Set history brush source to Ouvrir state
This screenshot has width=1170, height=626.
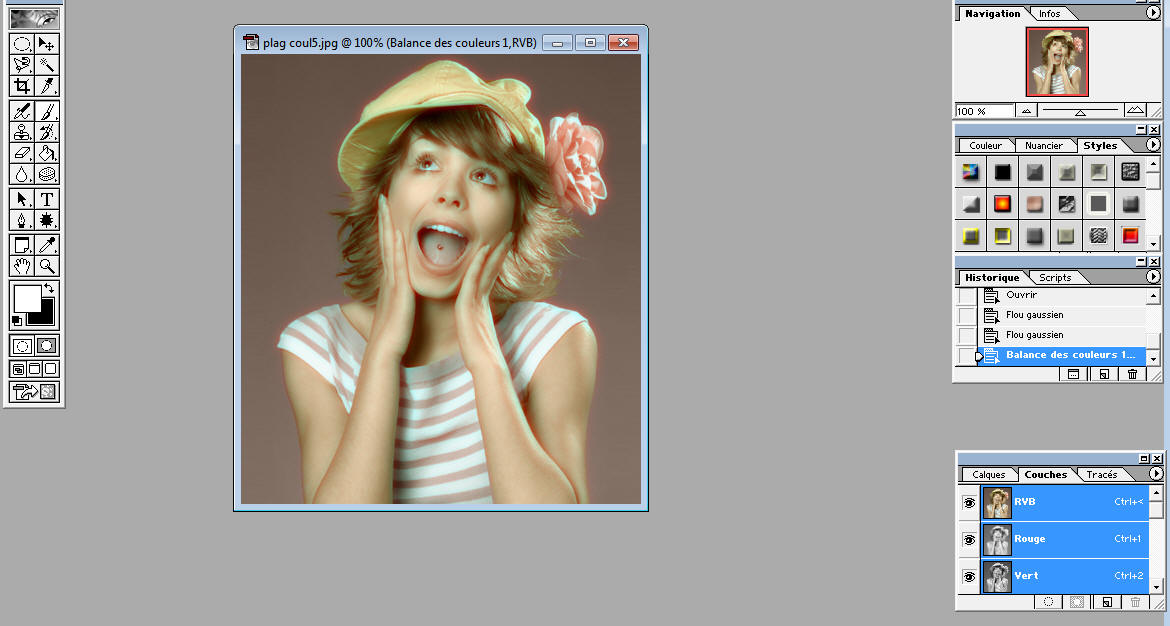click(x=967, y=295)
